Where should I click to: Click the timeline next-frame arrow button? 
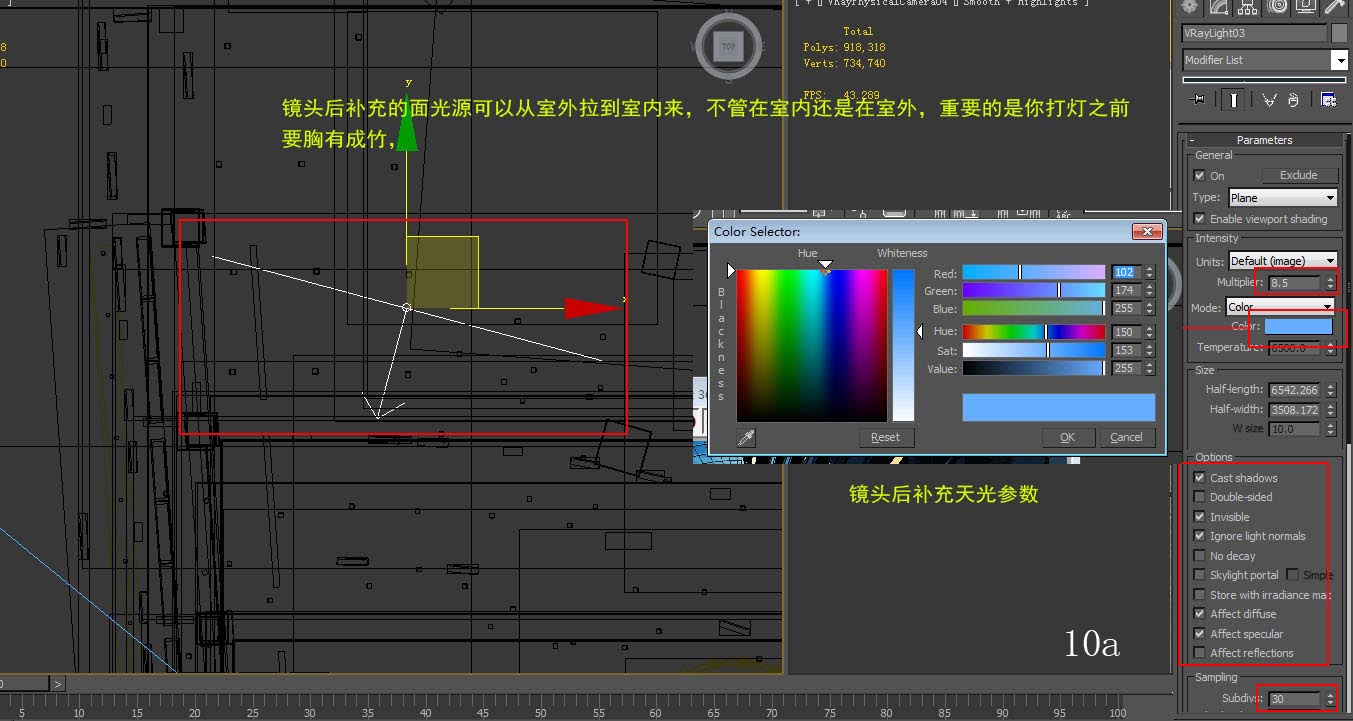point(58,684)
